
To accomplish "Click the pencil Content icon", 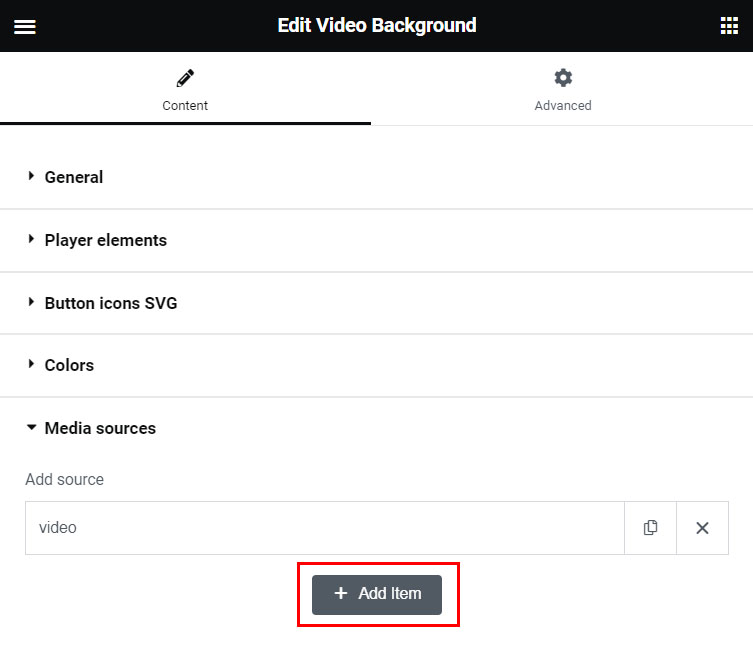I will point(185,78).
